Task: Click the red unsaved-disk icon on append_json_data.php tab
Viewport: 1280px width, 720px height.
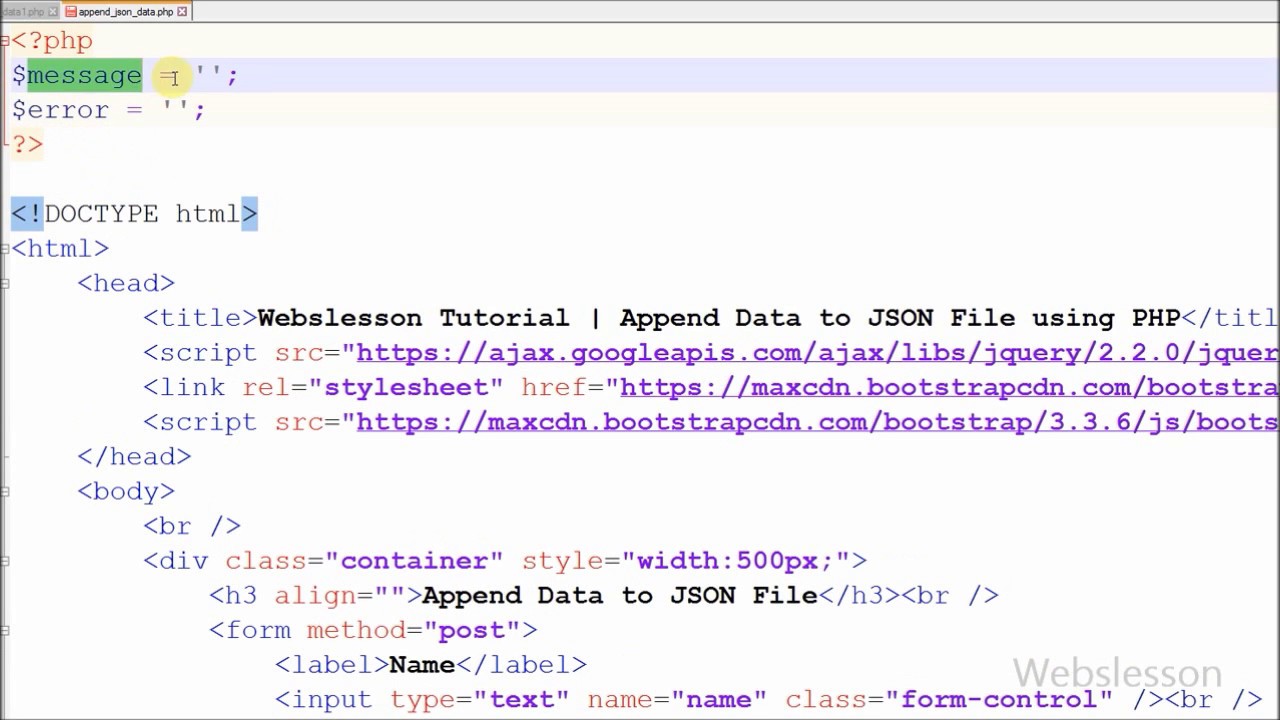Action: [x=71, y=12]
